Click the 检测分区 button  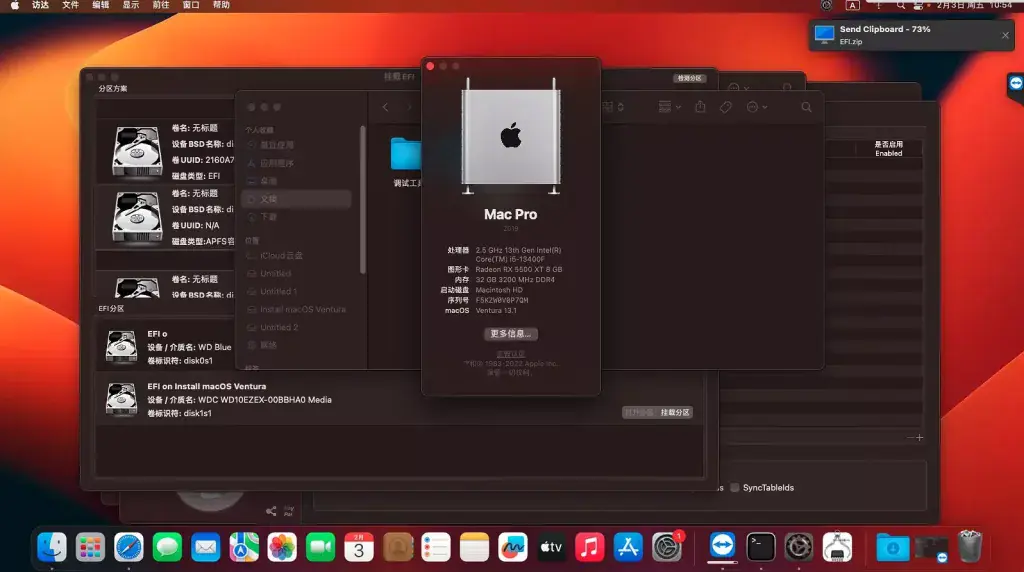689,78
